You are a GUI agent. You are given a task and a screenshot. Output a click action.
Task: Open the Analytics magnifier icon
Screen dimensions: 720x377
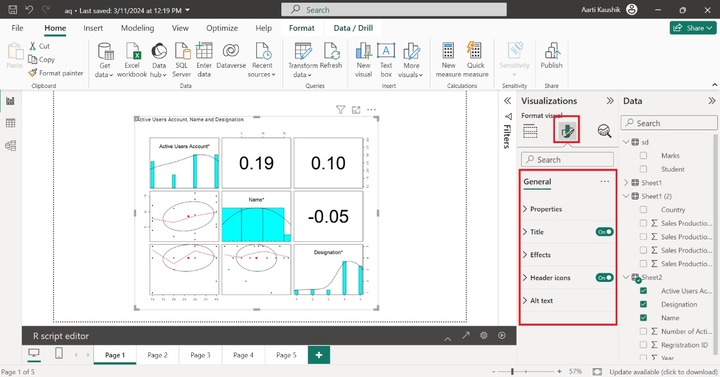point(604,131)
